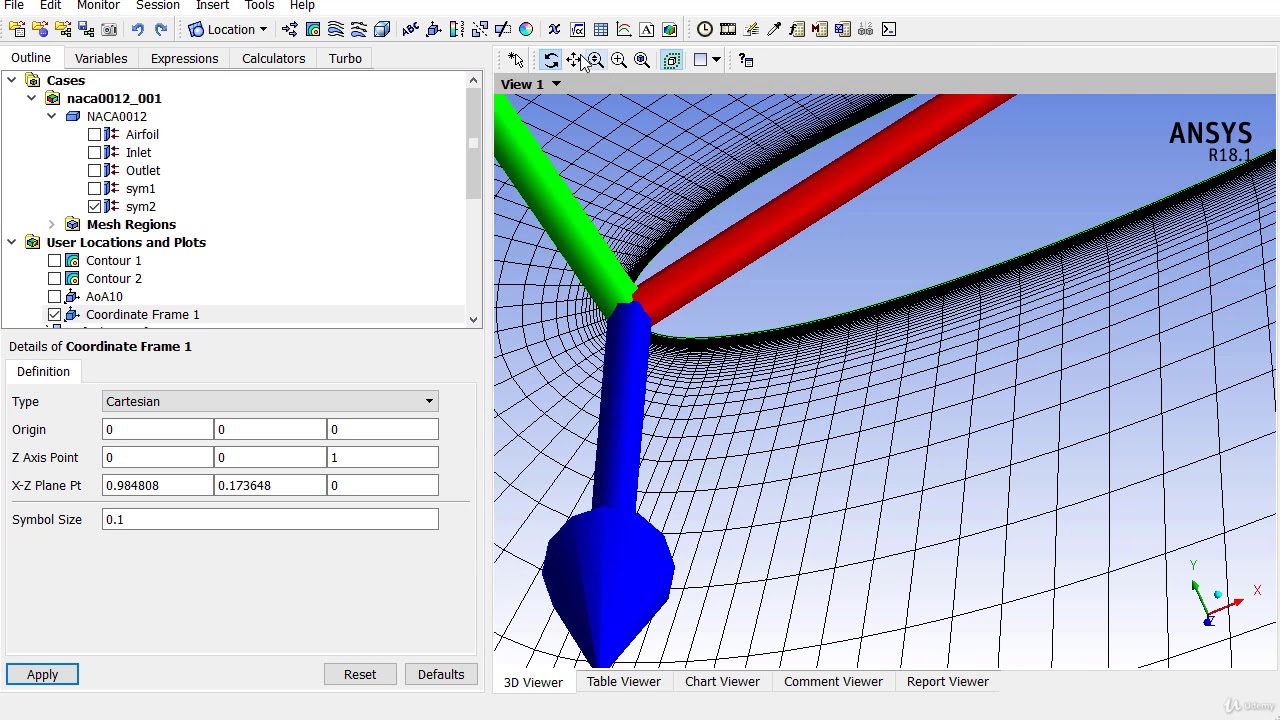Open the Type Cartesian dropdown

[x=270, y=401]
